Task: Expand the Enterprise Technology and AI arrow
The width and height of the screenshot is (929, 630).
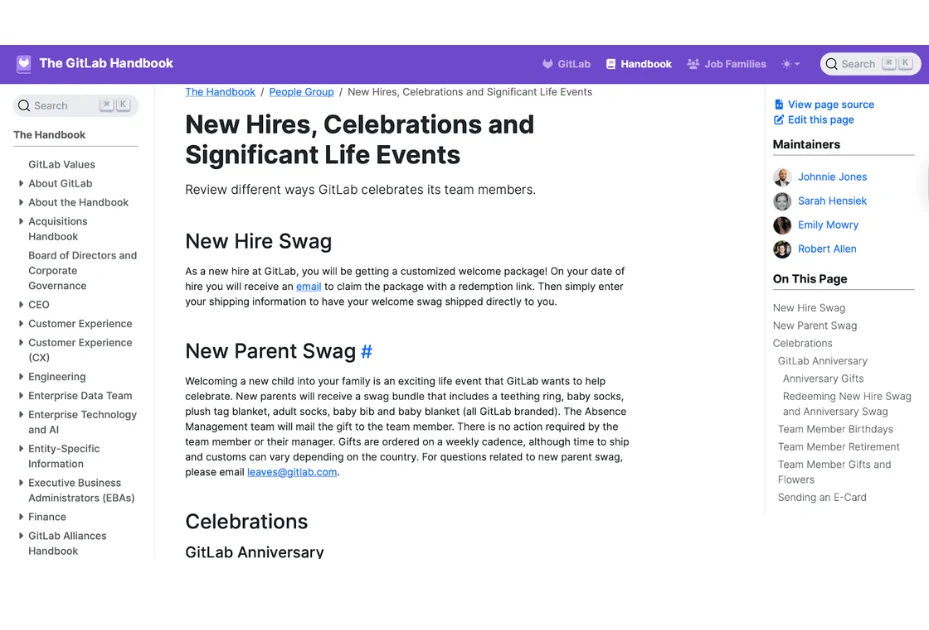Action: (x=21, y=415)
